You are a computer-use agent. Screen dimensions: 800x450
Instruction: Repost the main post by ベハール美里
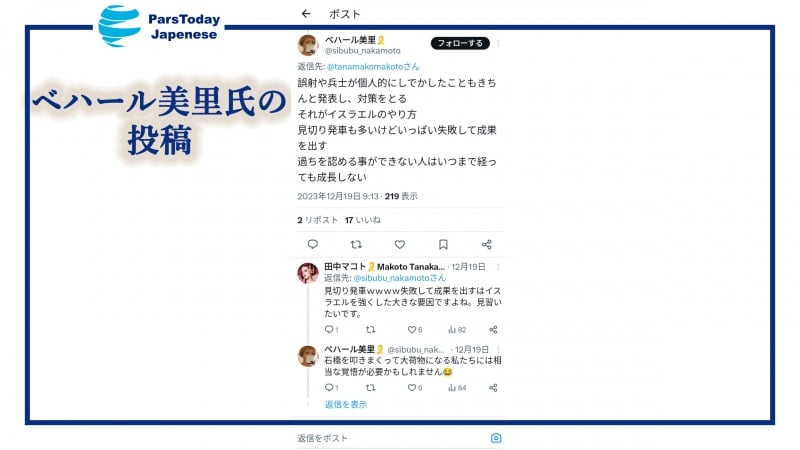[x=356, y=244]
